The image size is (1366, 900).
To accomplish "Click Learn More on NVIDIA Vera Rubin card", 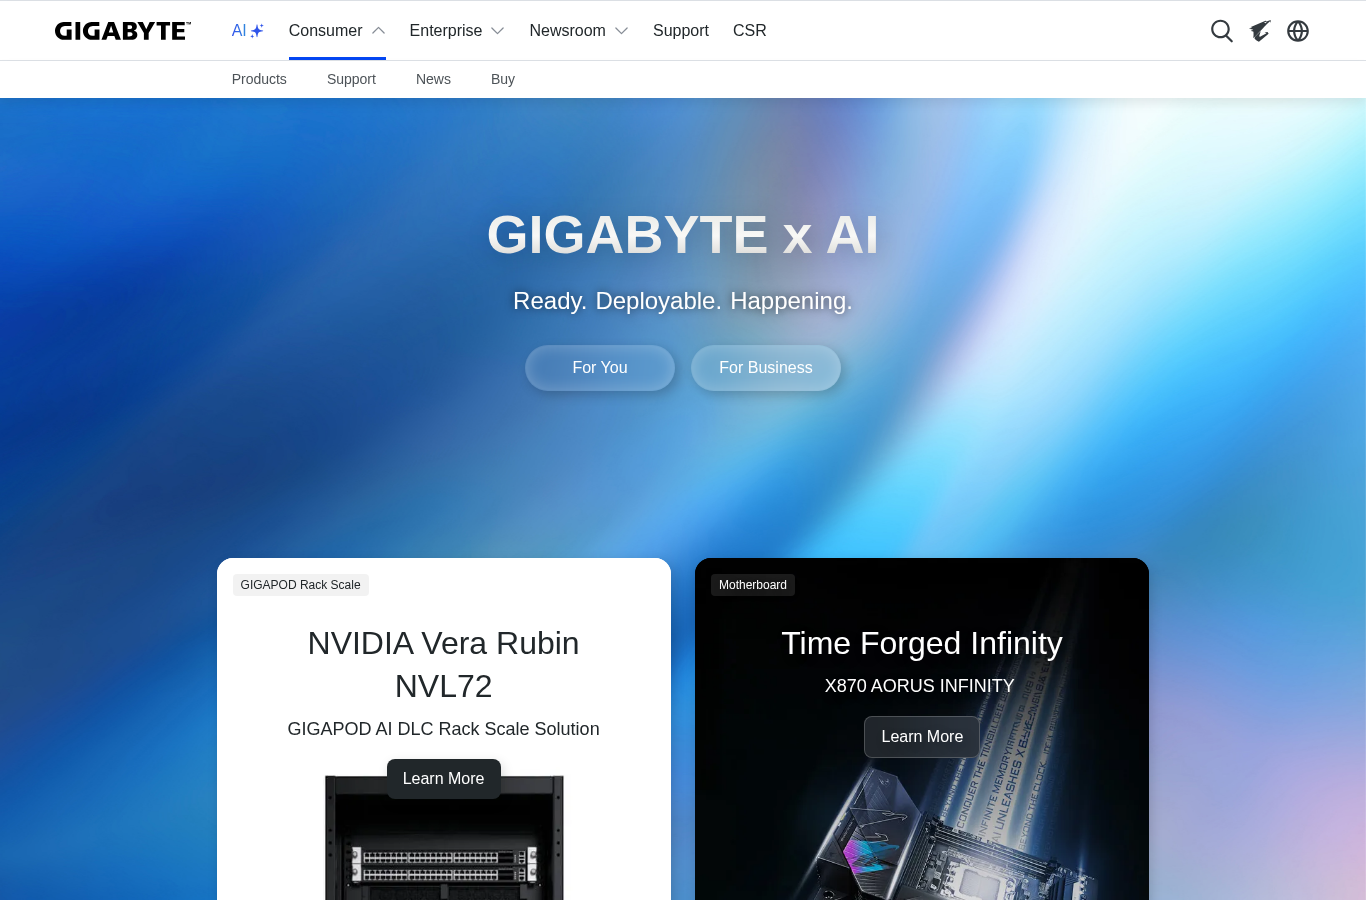I will 444,779.
